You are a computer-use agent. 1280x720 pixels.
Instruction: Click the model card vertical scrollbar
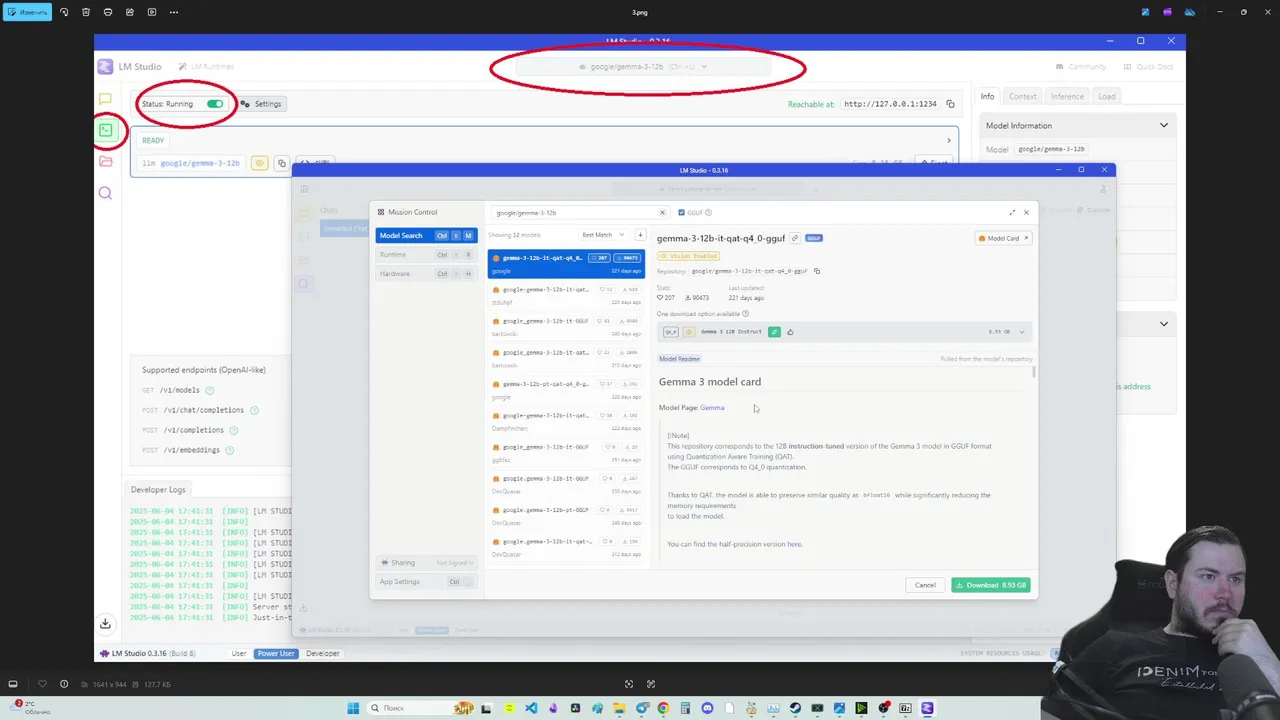click(1034, 372)
